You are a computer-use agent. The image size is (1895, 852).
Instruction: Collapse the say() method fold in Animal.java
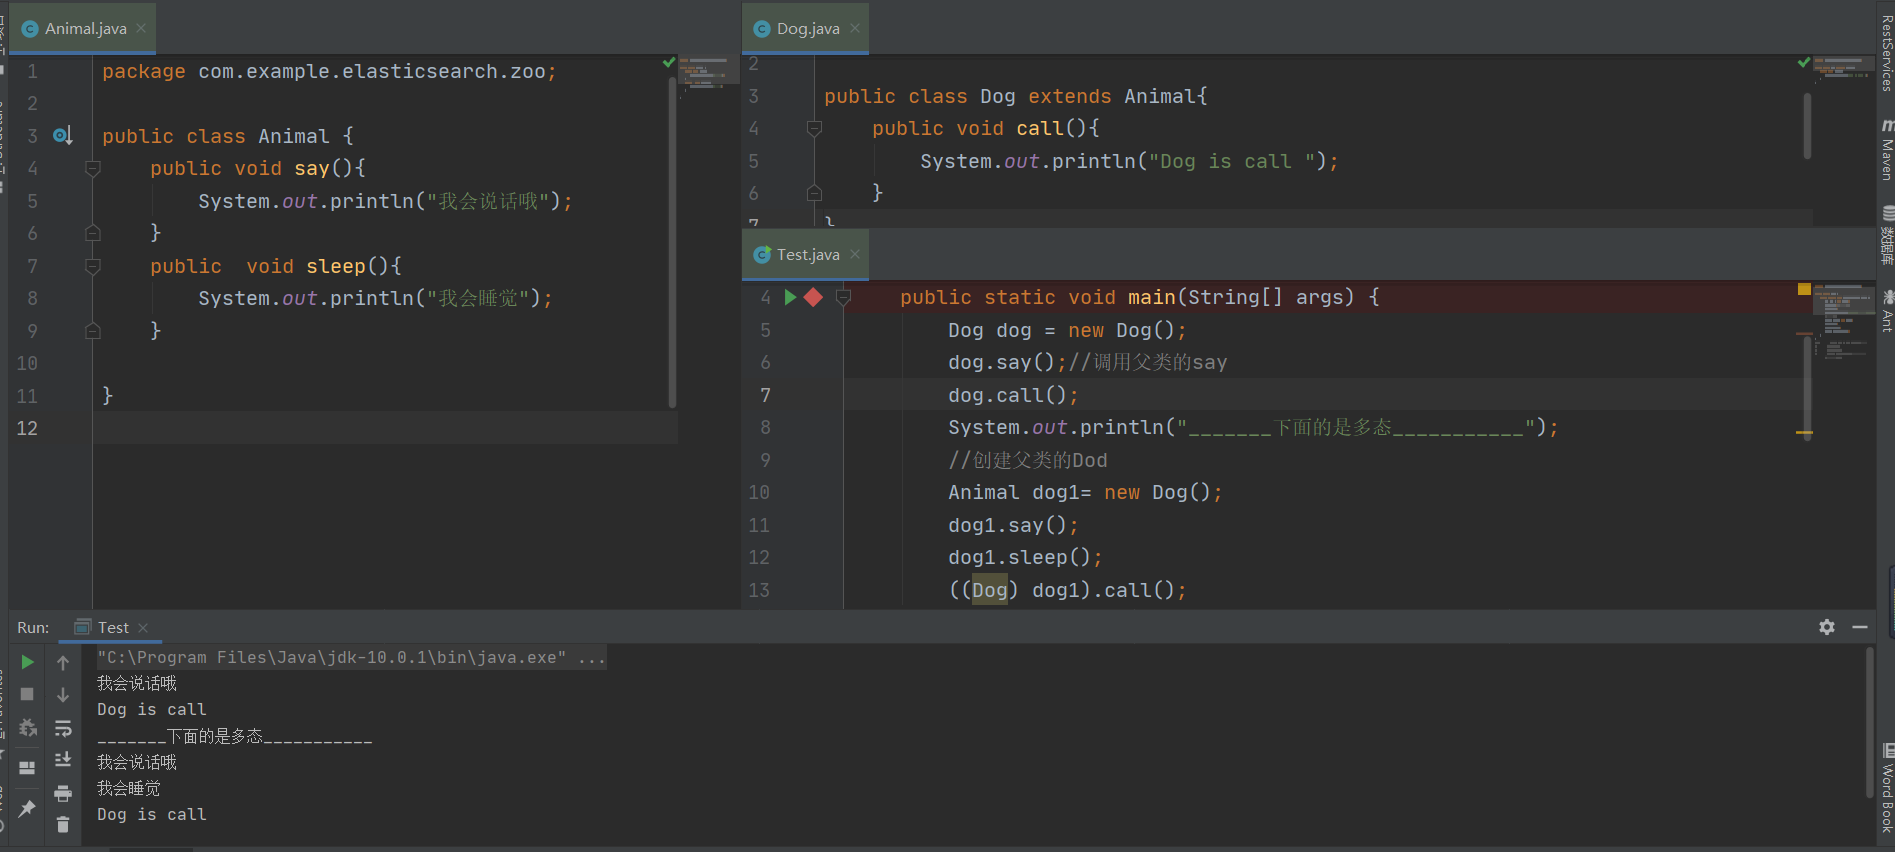coord(93,168)
